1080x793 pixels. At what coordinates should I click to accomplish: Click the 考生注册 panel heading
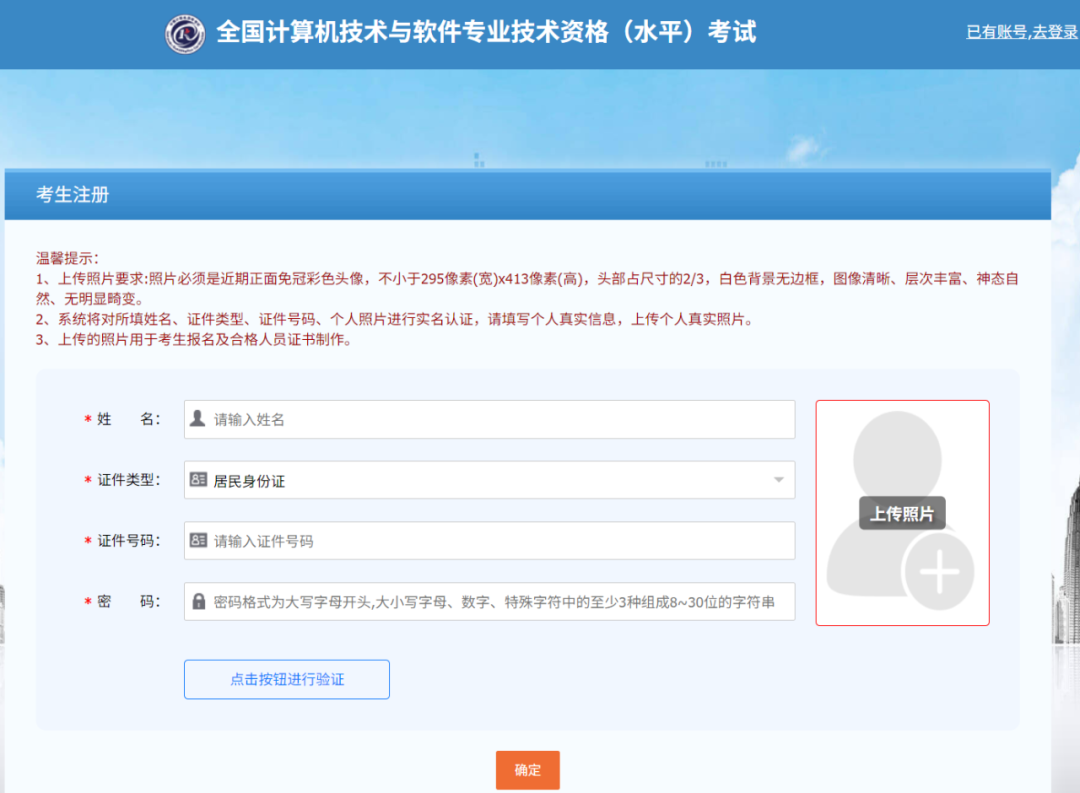pyautogui.click(x=72, y=195)
